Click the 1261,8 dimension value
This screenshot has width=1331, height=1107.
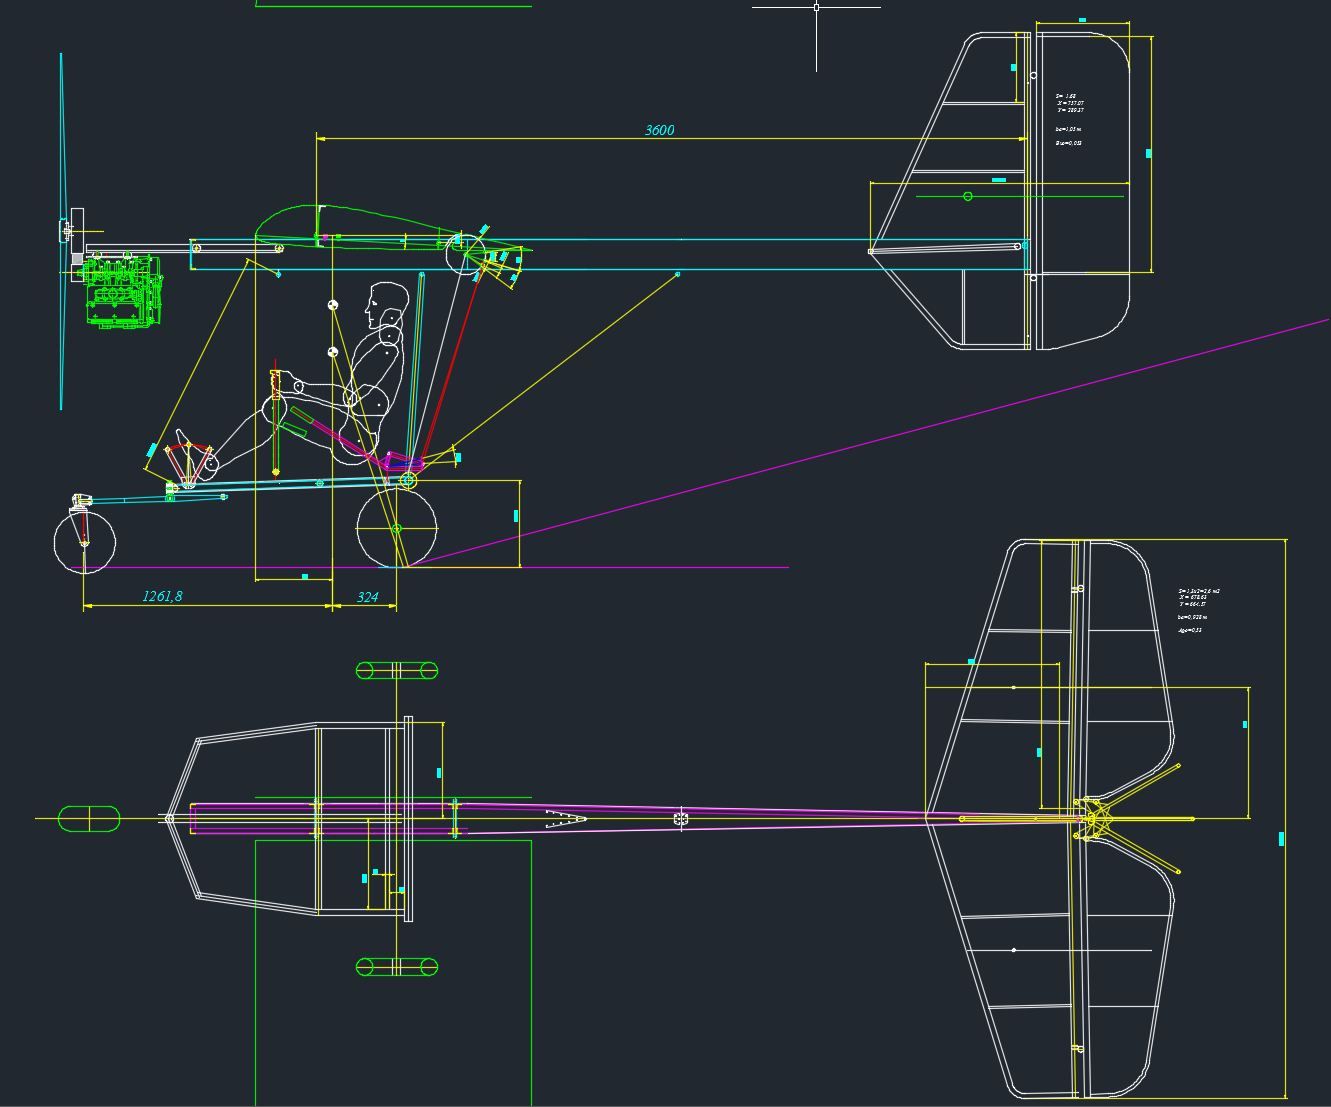[162, 596]
